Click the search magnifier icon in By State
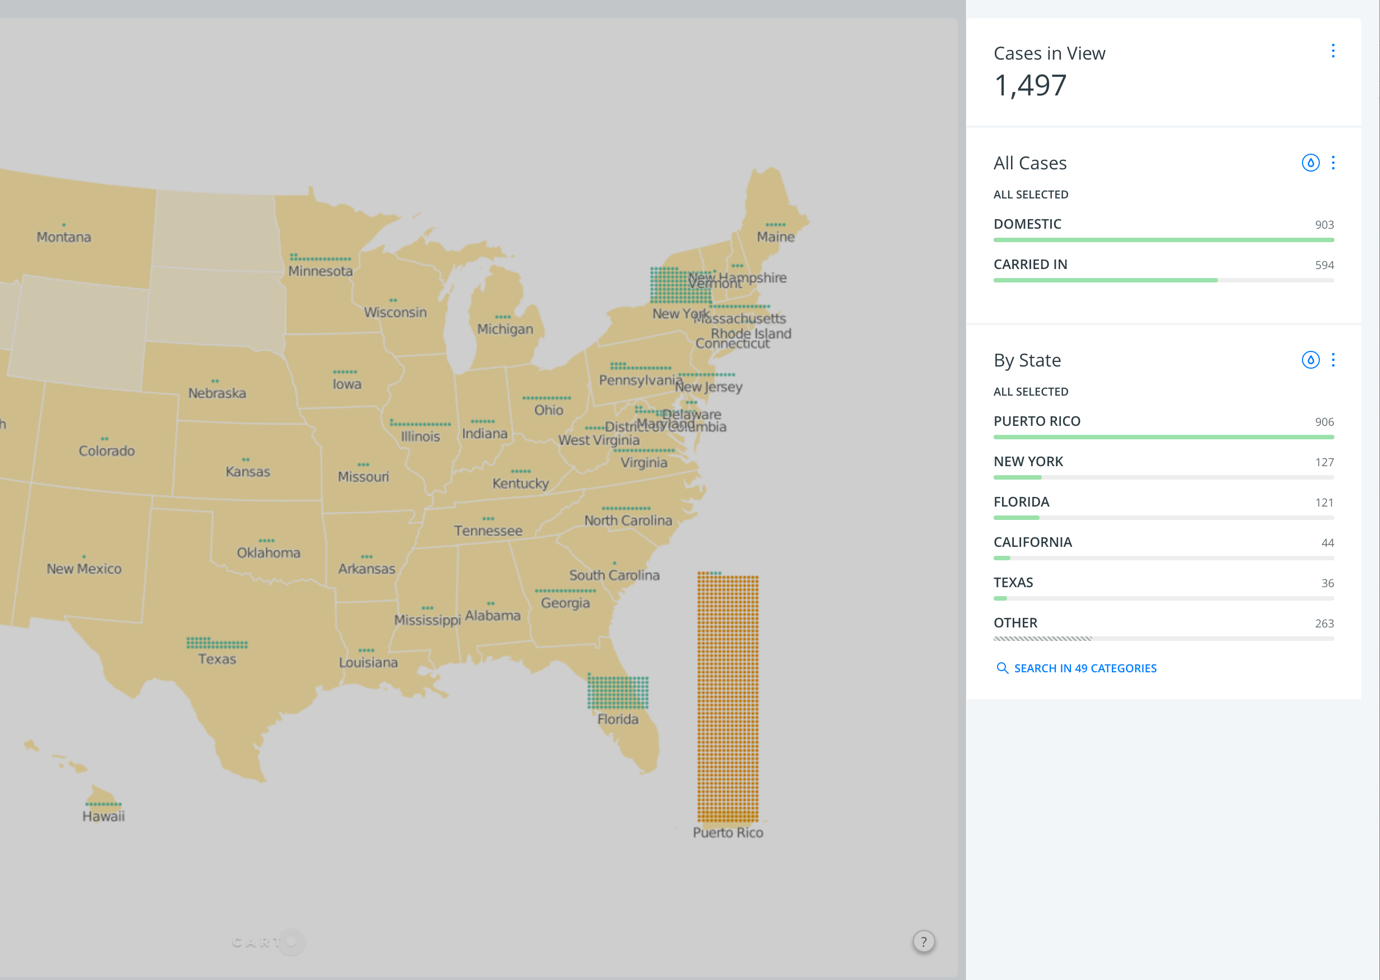This screenshot has height=980, width=1380. point(1002,668)
